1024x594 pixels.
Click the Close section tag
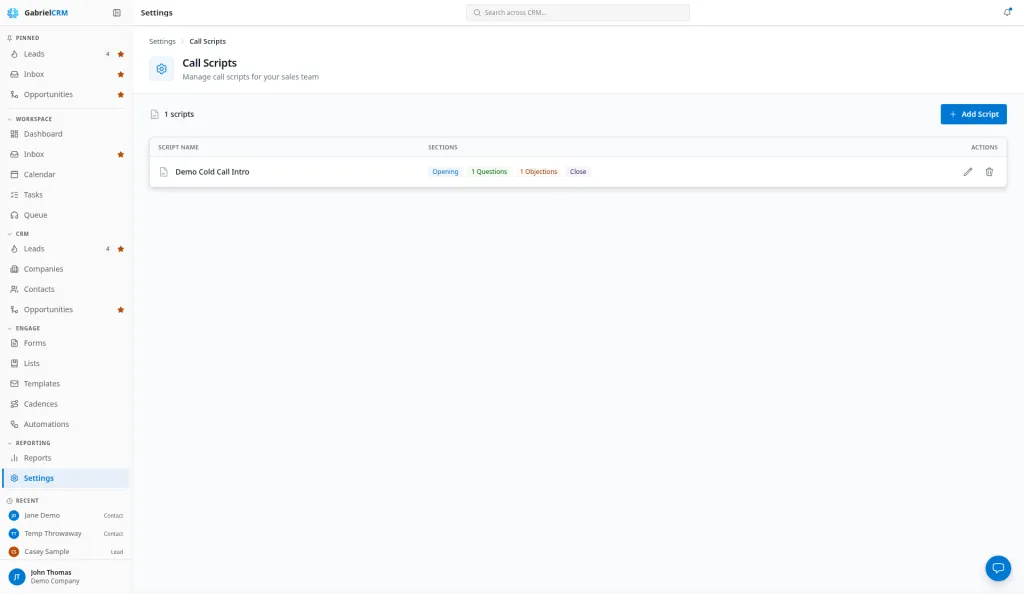578,172
